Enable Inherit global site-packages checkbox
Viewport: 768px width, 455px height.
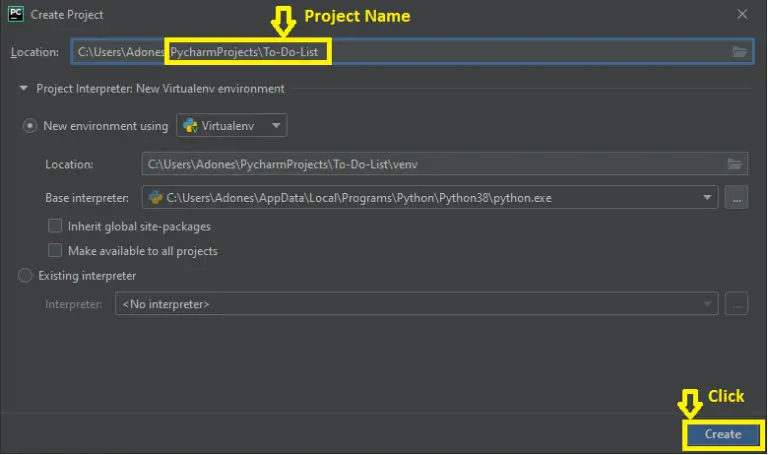[x=55, y=226]
